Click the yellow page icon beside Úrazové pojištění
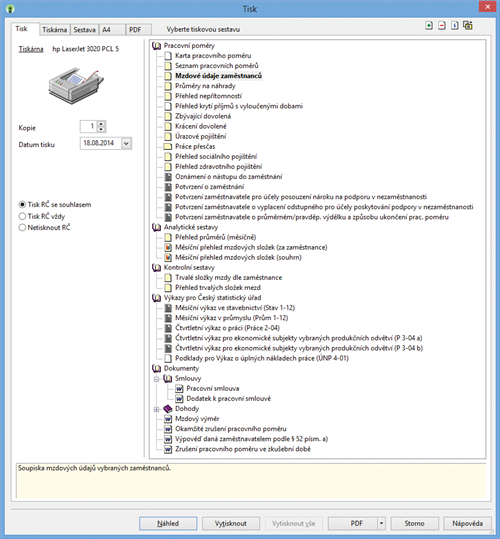 (168, 136)
